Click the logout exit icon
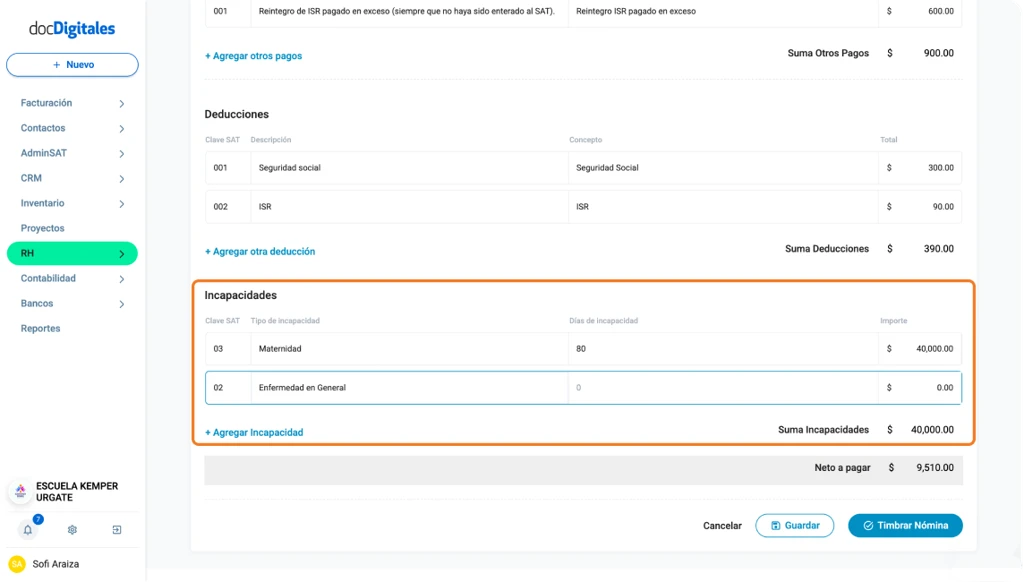Screen dimensions: 1024x582 coord(117,530)
